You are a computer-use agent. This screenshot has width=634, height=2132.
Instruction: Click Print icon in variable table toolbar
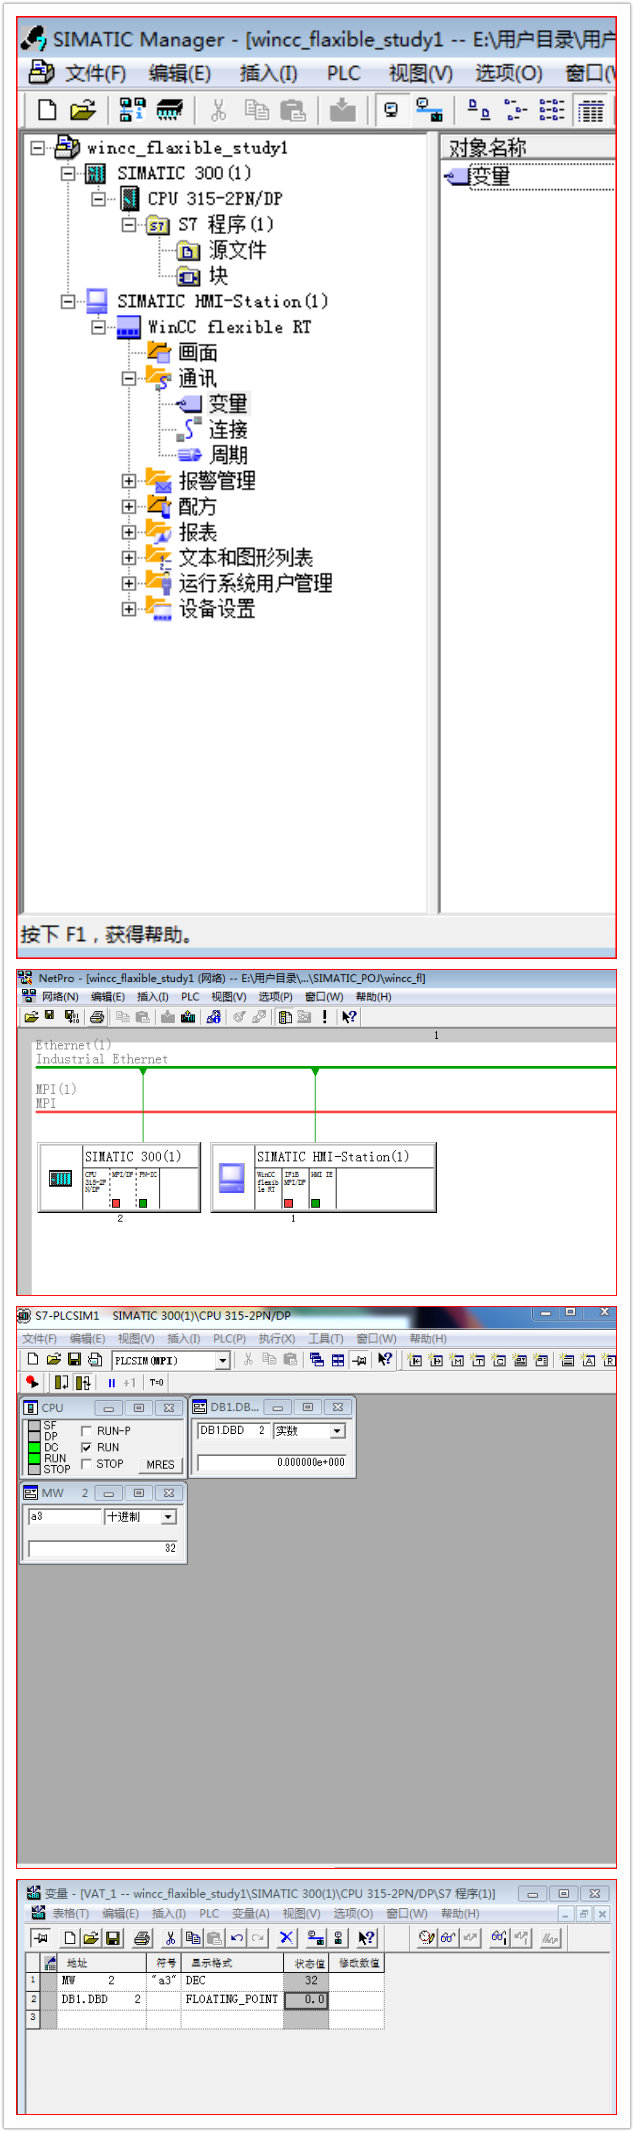pyautogui.click(x=142, y=1937)
